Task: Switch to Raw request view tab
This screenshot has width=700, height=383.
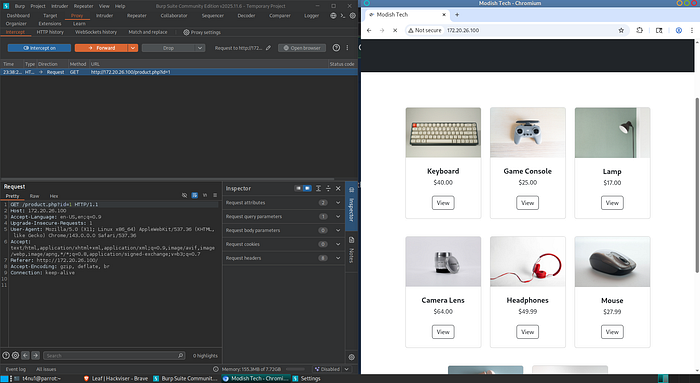Action: pyautogui.click(x=34, y=196)
